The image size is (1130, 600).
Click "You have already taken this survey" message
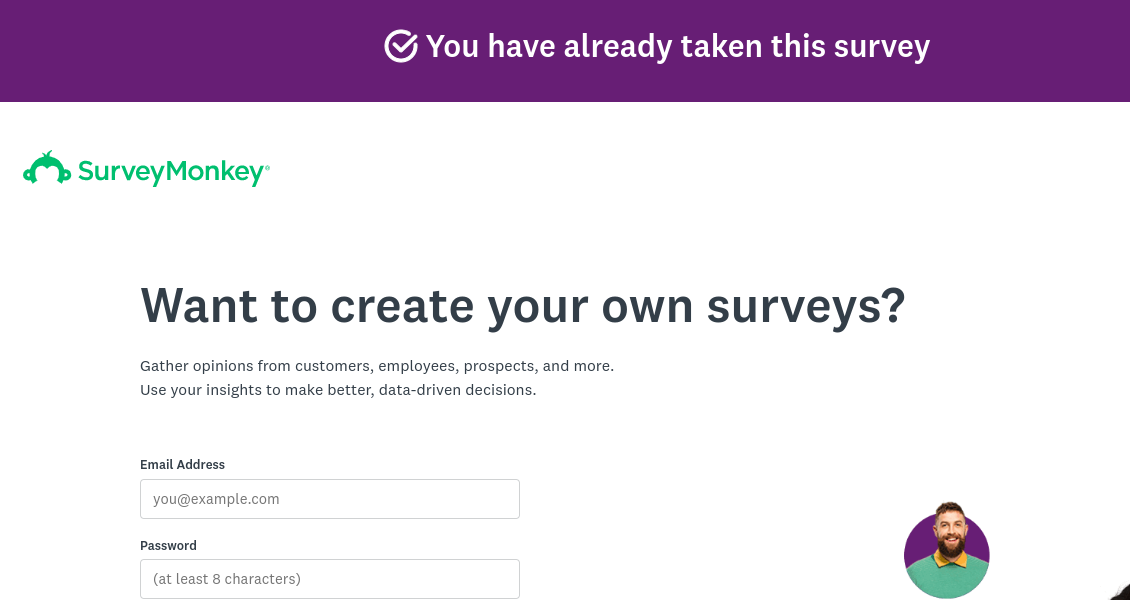pos(677,46)
